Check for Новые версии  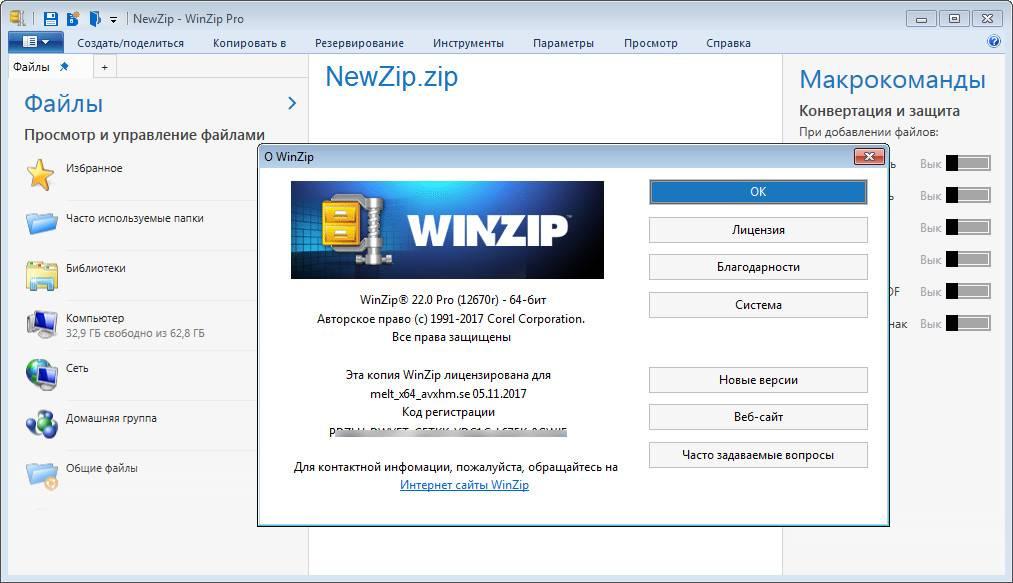pyautogui.click(x=758, y=380)
